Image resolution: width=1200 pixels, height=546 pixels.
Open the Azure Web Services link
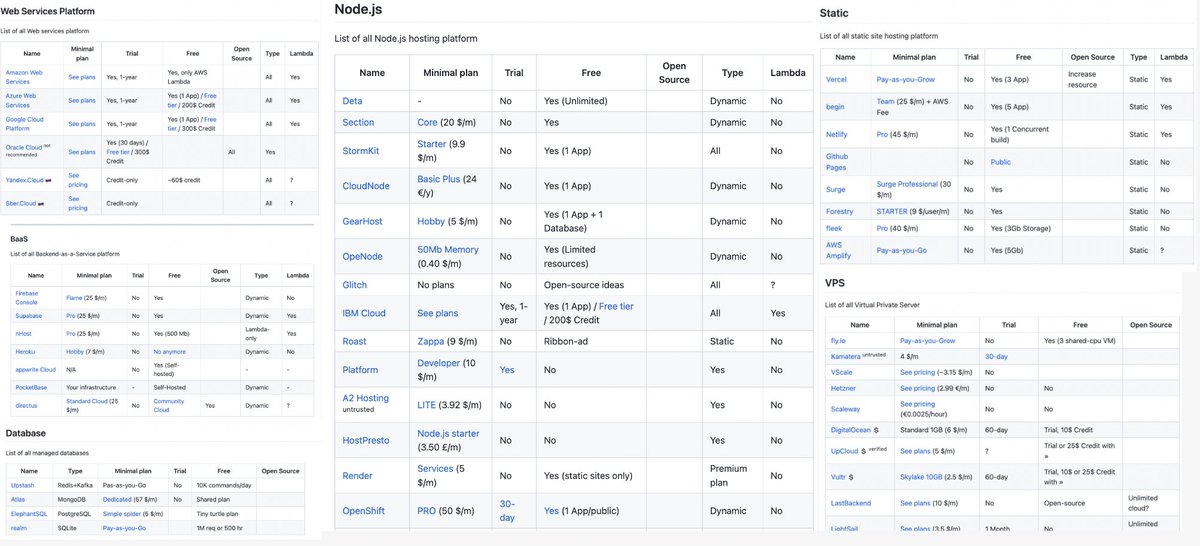click(21, 100)
